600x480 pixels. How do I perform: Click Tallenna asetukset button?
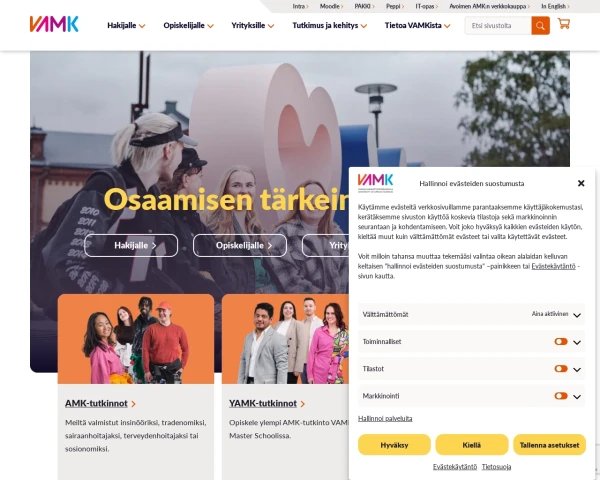click(x=549, y=445)
